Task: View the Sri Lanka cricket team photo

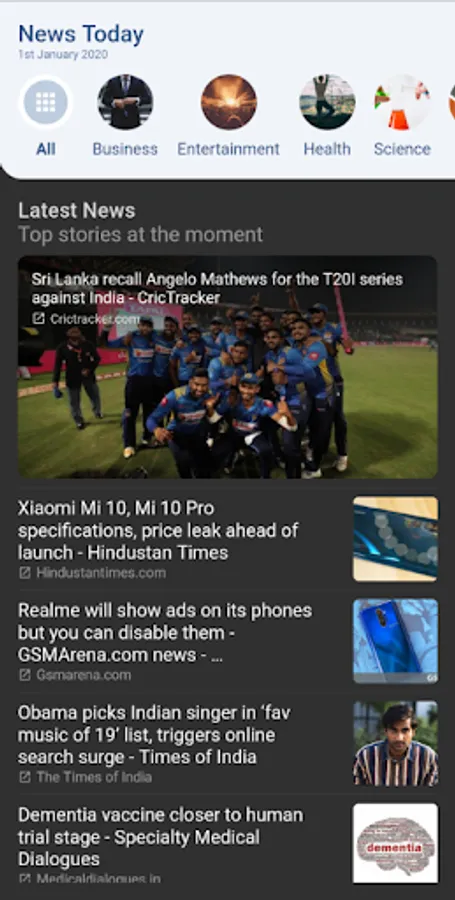Action: (x=228, y=367)
